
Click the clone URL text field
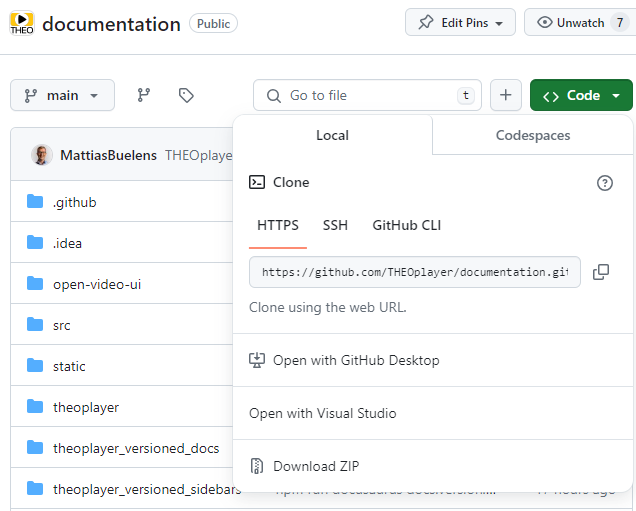415,272
